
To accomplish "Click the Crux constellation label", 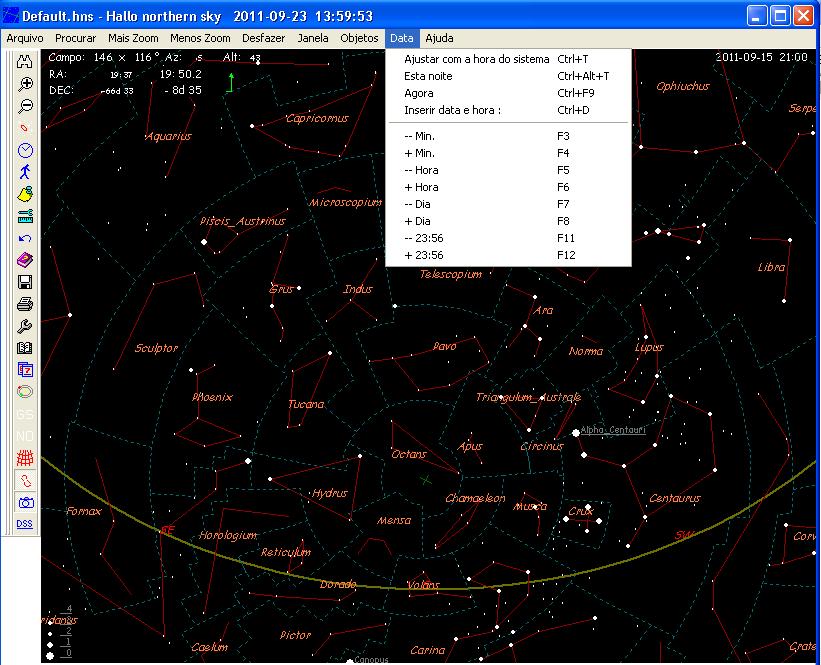I will [580, 511].
